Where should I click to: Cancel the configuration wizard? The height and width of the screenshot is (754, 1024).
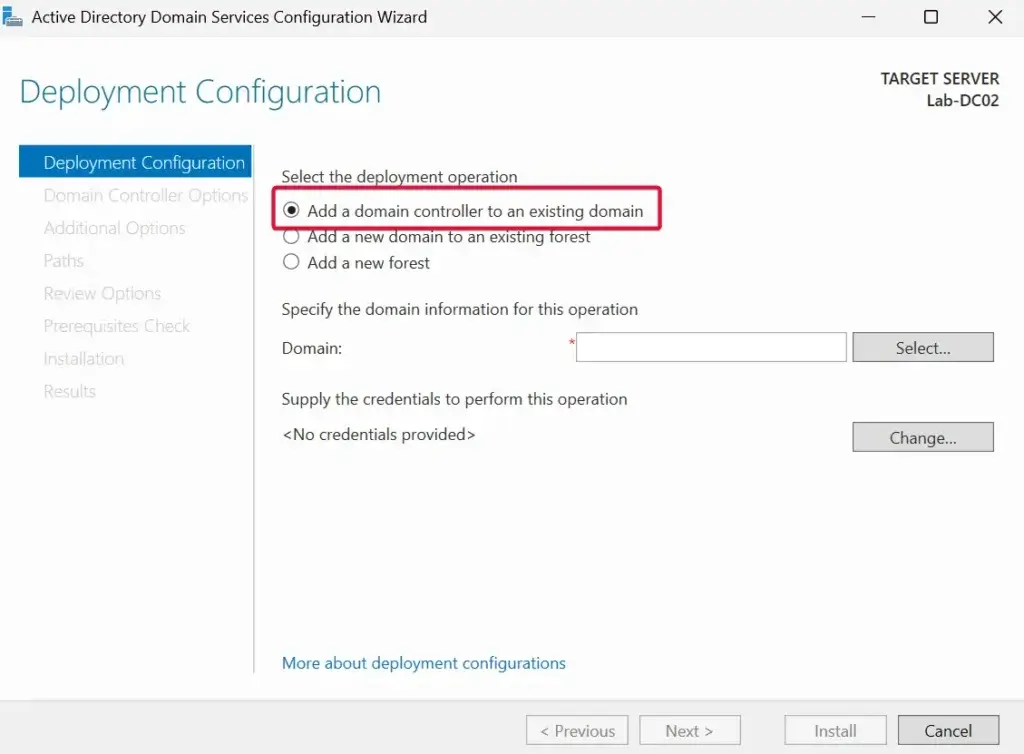pos(948,731)
